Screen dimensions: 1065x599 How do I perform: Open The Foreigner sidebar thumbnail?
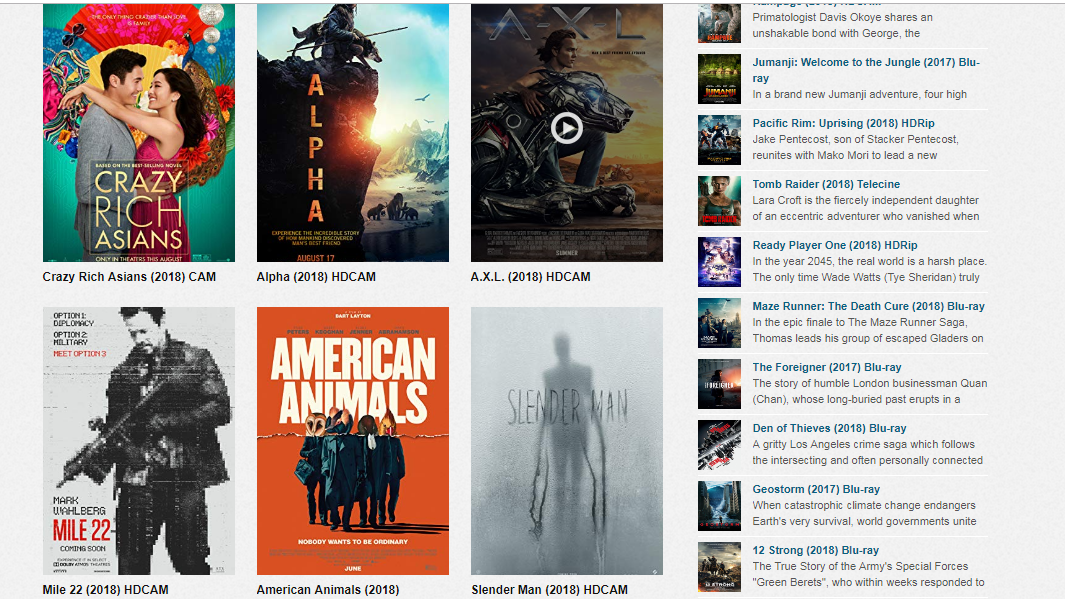(x=719, y=384)
